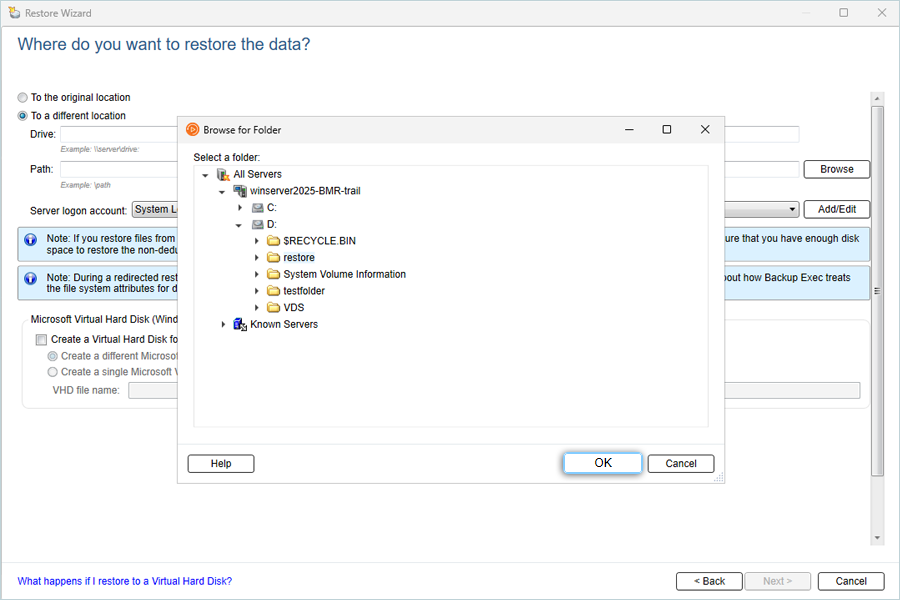Expand the Known Servers node
900x600 pixels.
click(223, 324)
